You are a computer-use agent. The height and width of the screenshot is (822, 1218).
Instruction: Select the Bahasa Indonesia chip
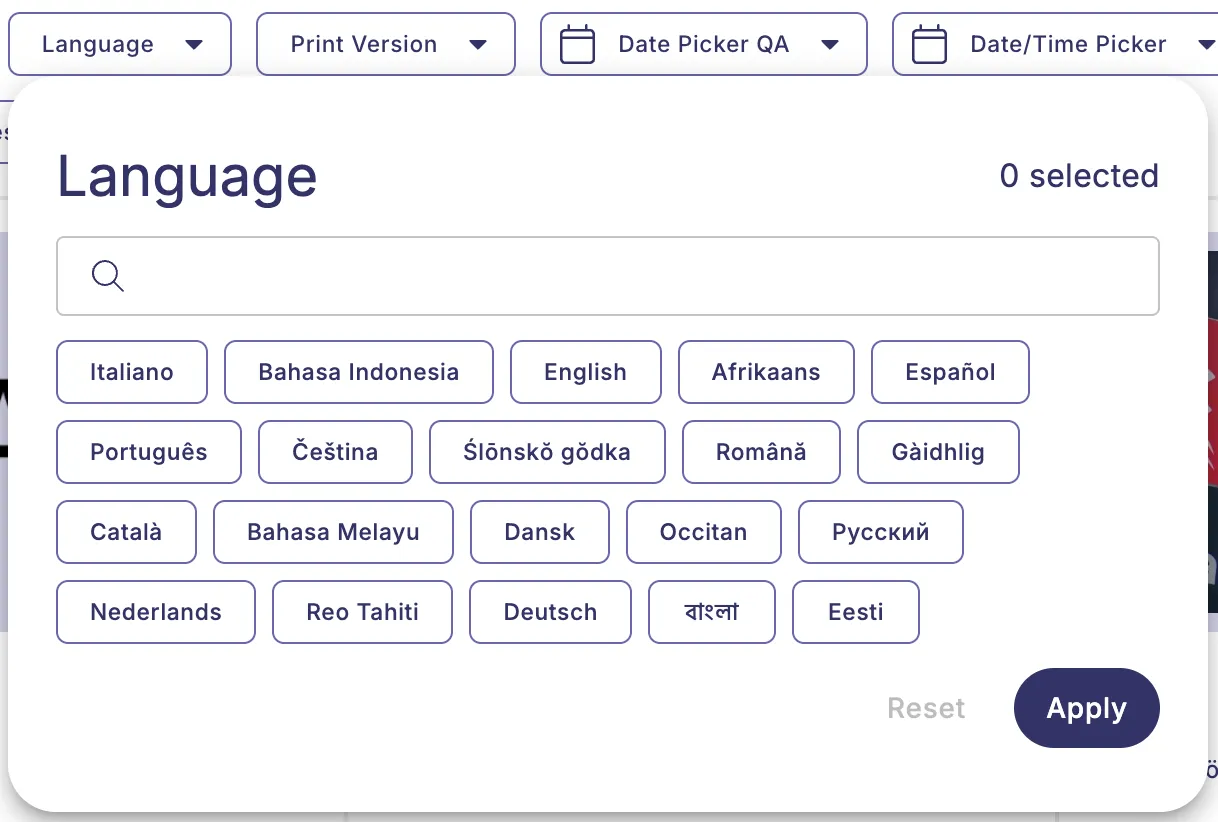[x=359, y=372]
